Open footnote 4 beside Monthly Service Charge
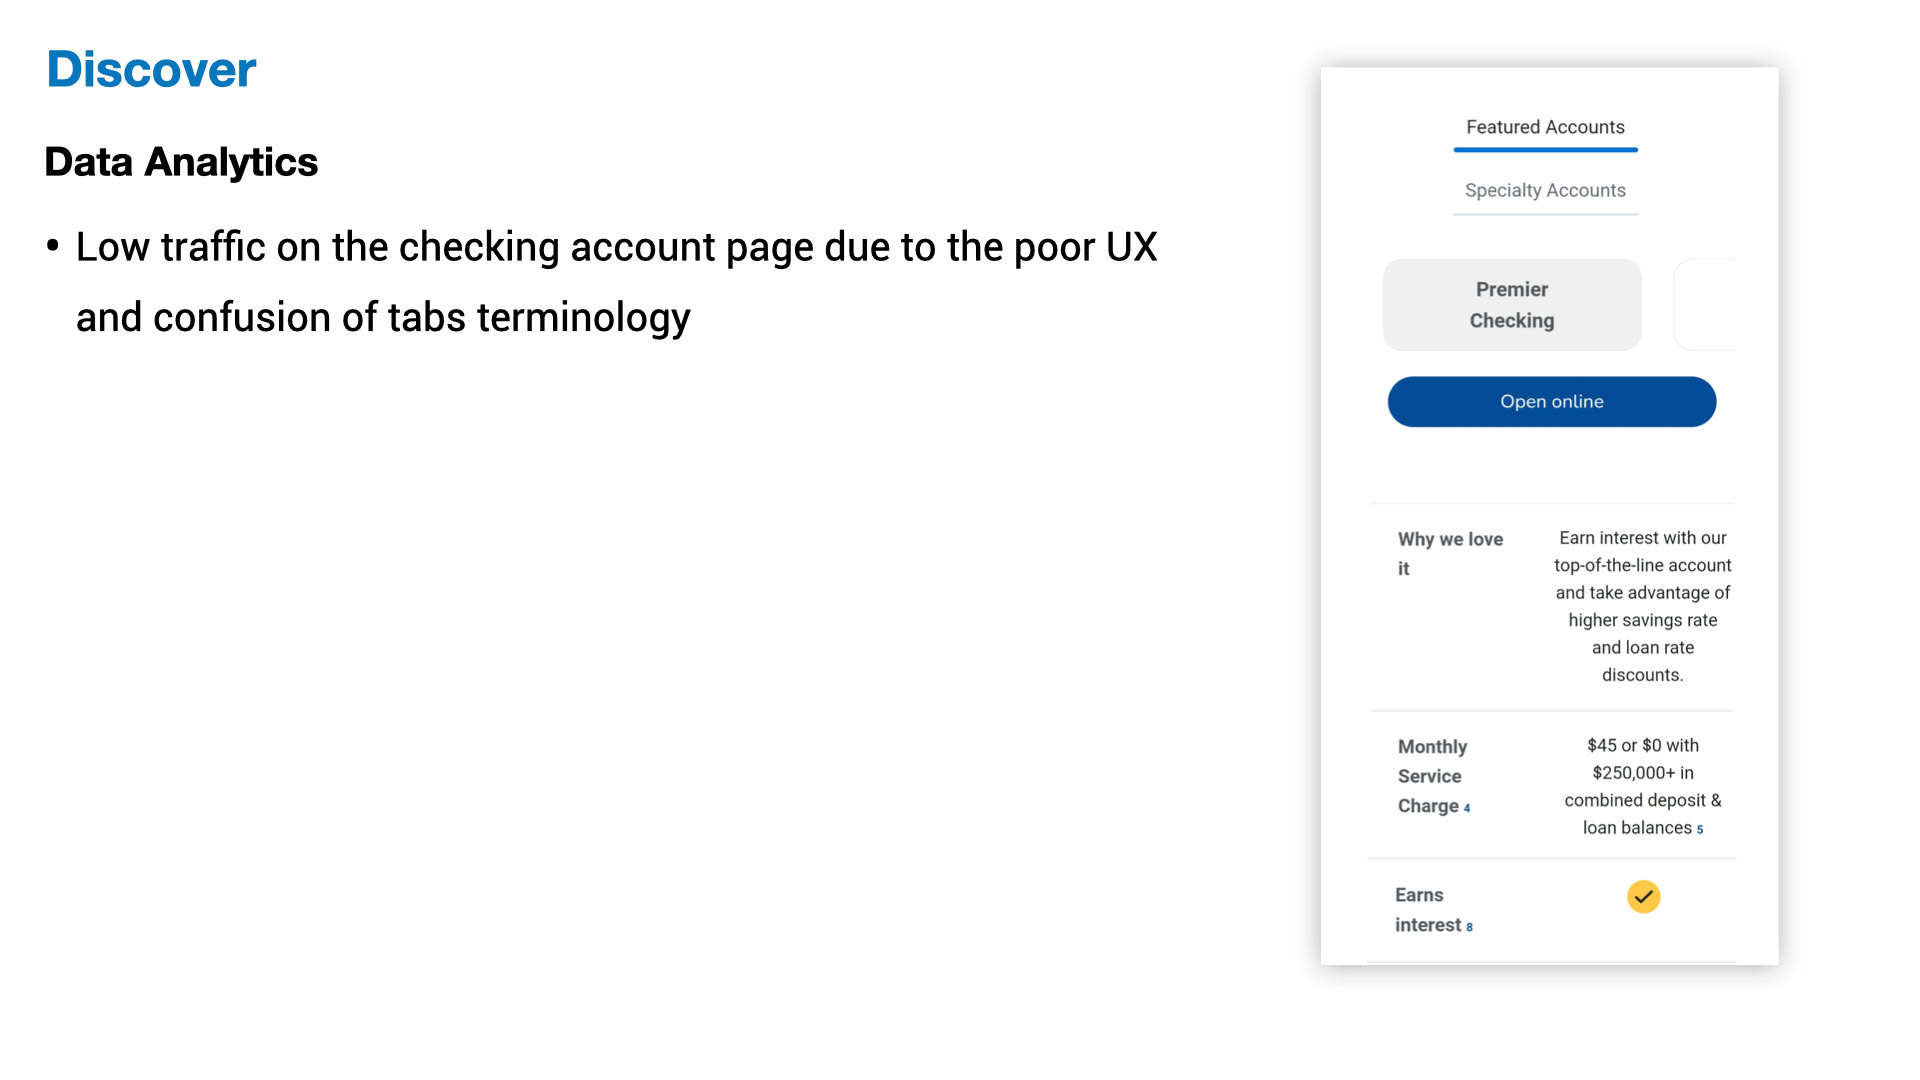This screenshot has width=1920, height=1080. pyautogui.click(x=1467, y=808)
